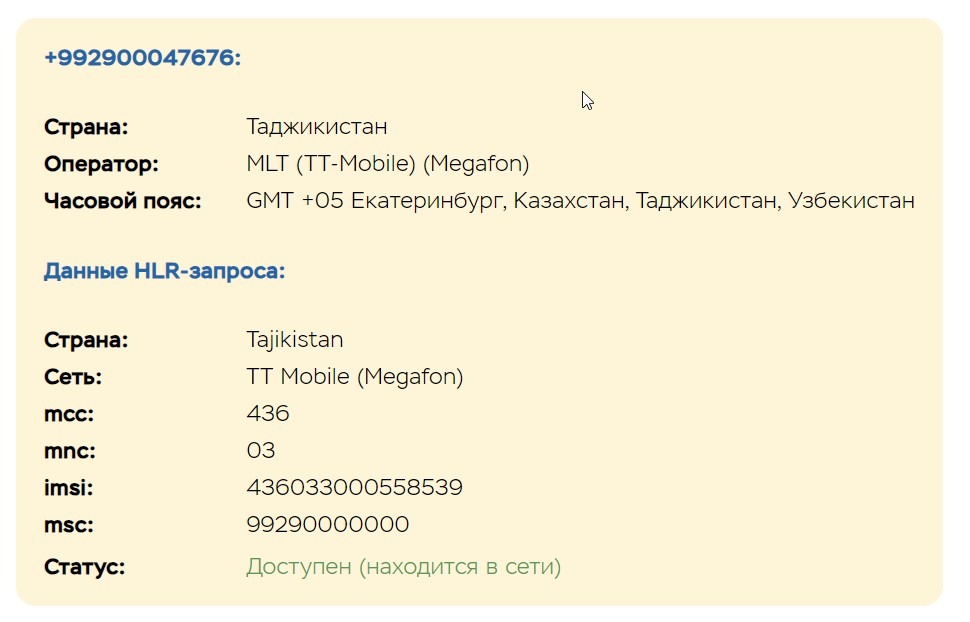The height and width of the screenshot is (622, 970).
Task: Click the phone number heading +992900047676
Action: click(x=142, y=58)
